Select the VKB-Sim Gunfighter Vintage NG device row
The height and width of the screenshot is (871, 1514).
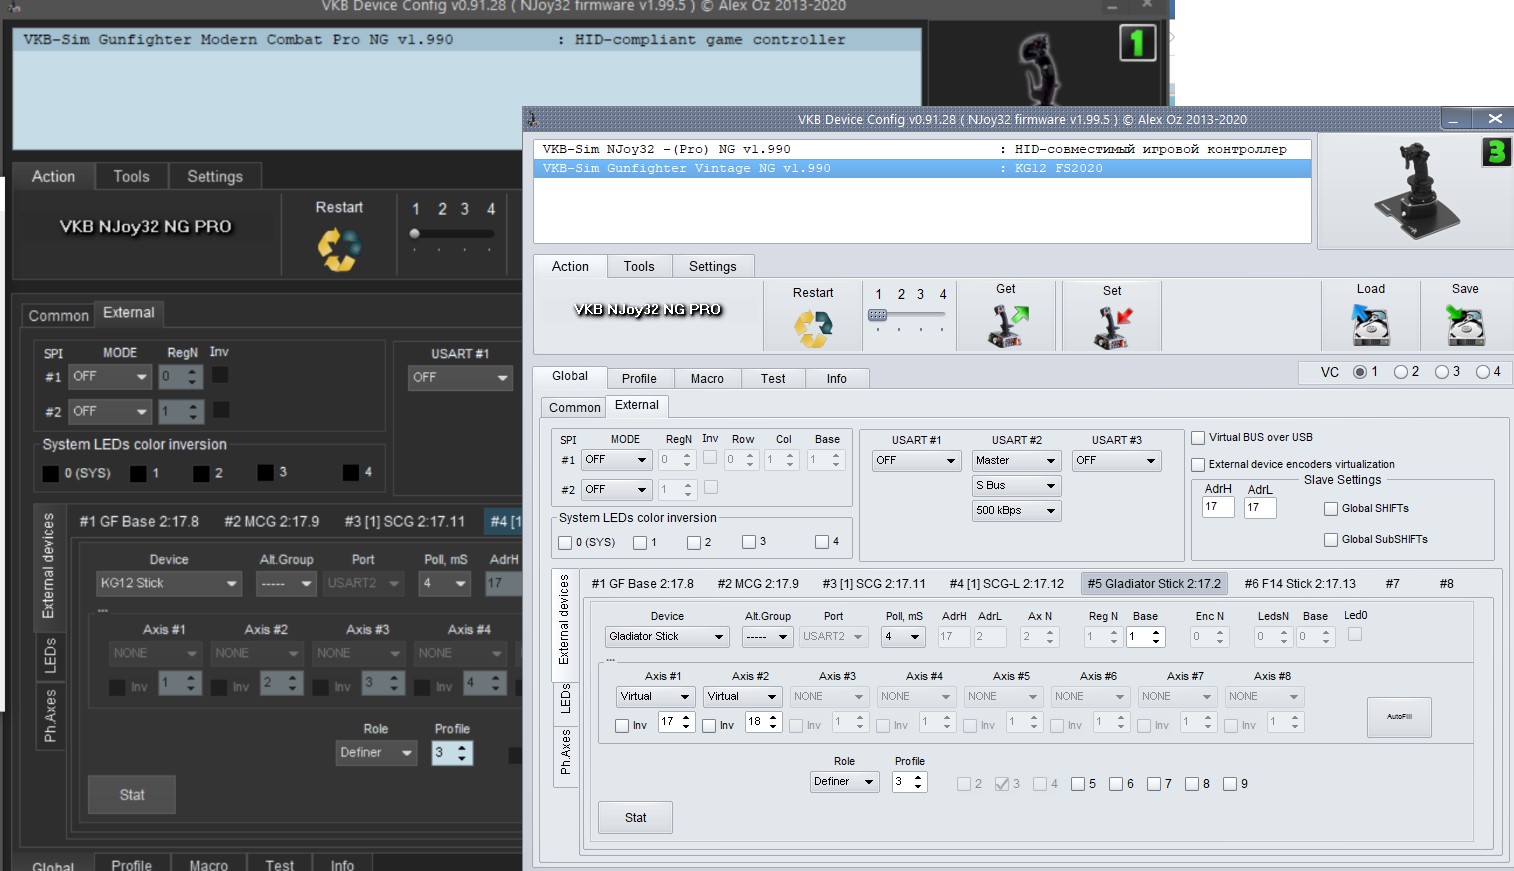click(x=922, y=169)
